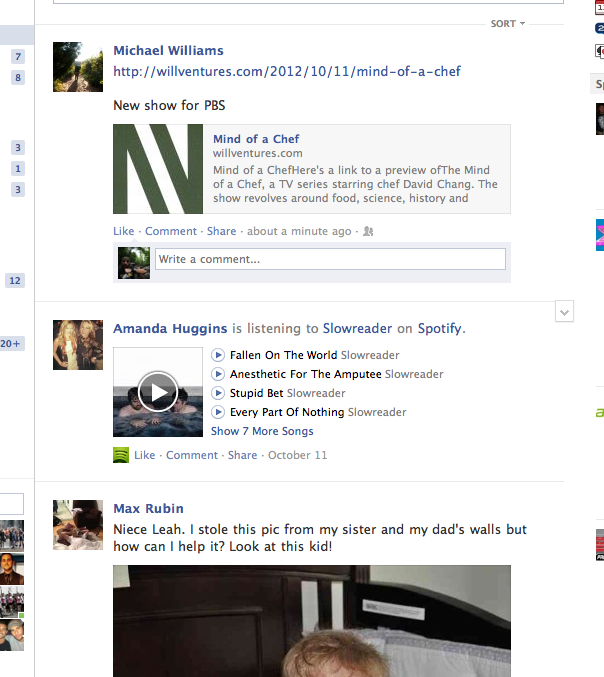604x677 pixels.
Task: Click Amanda Huggins' profile picture
Action: point(78,345)
